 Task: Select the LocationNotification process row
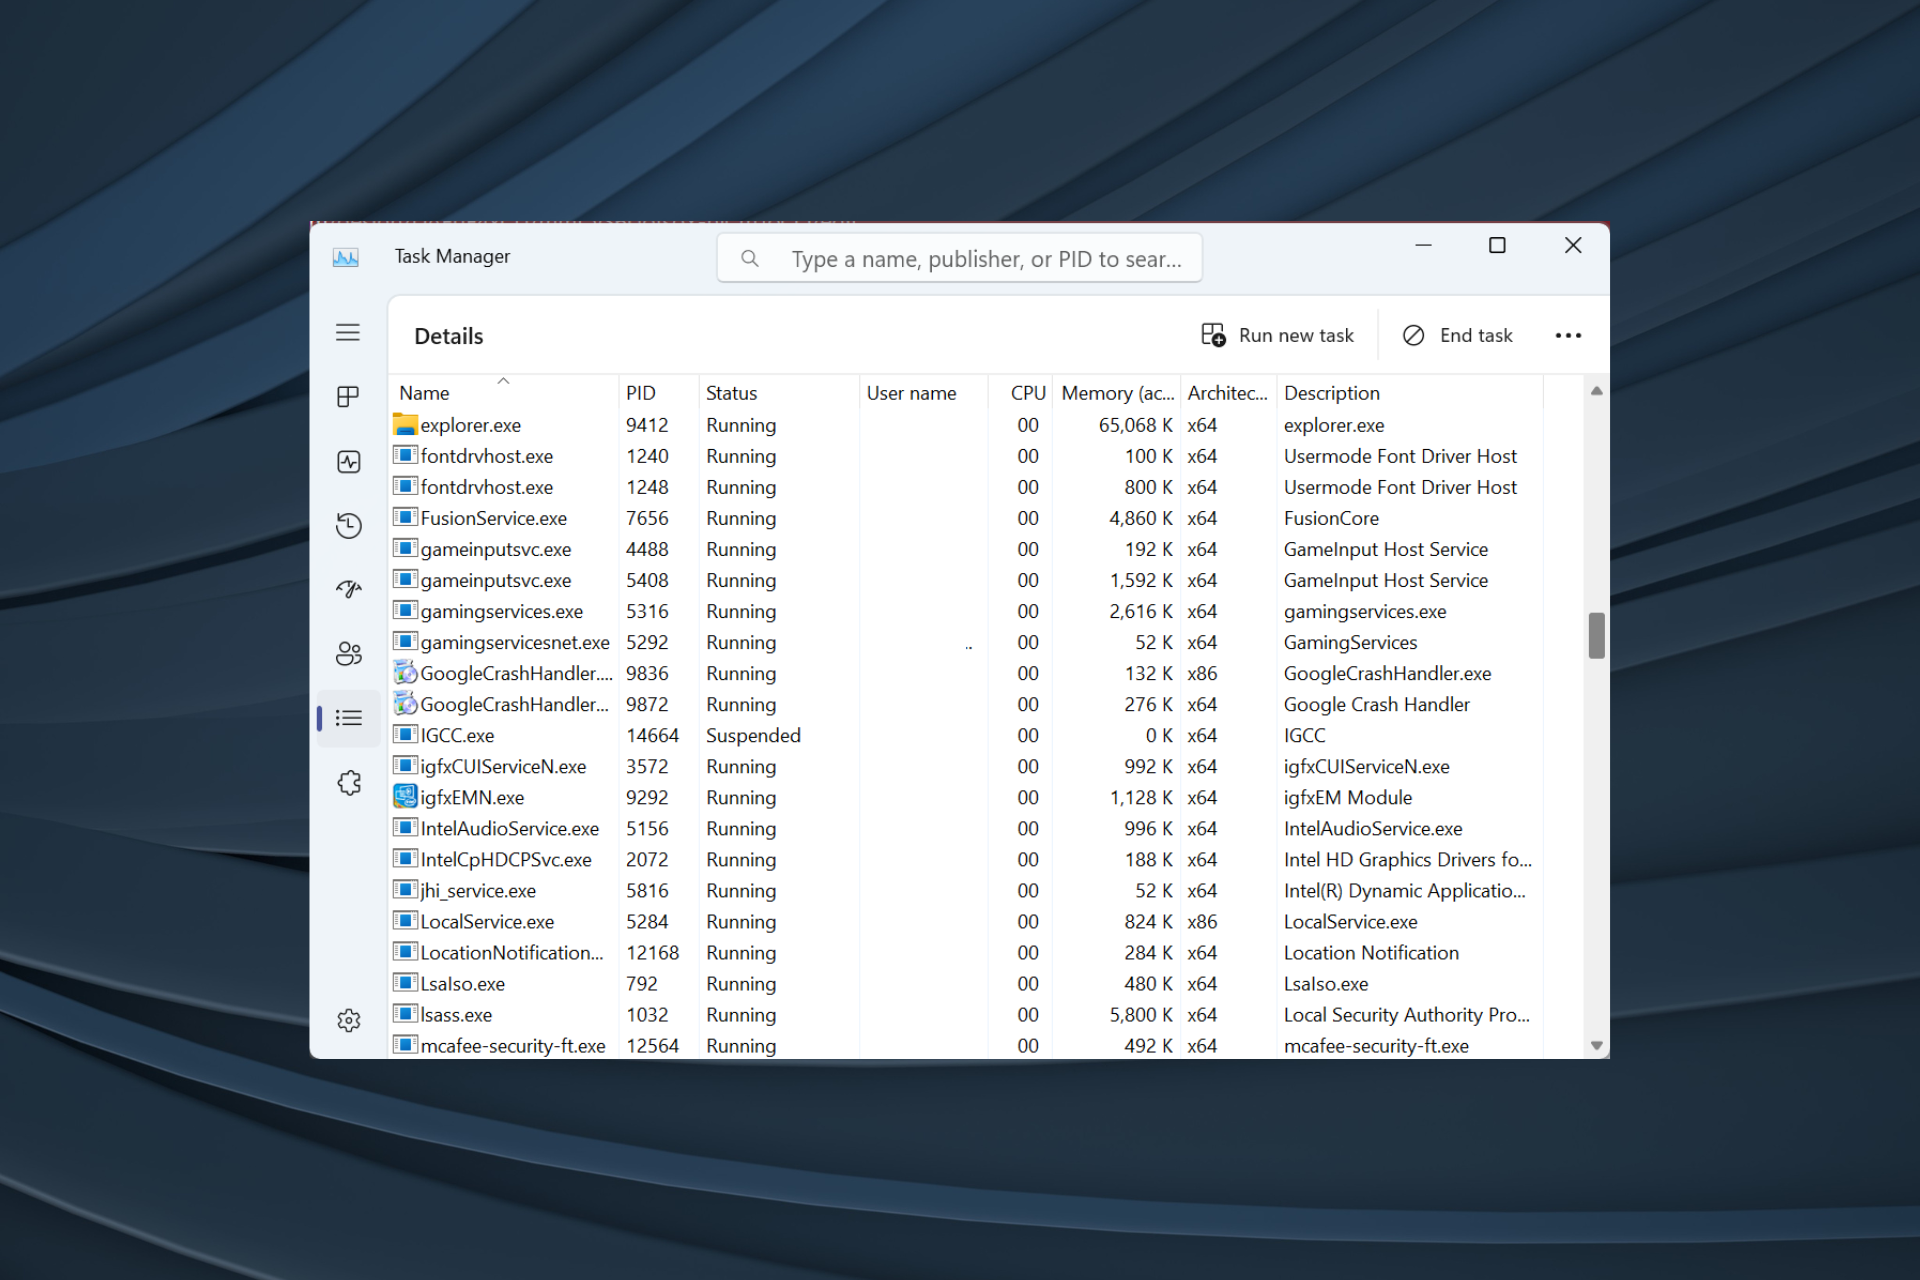967,952
